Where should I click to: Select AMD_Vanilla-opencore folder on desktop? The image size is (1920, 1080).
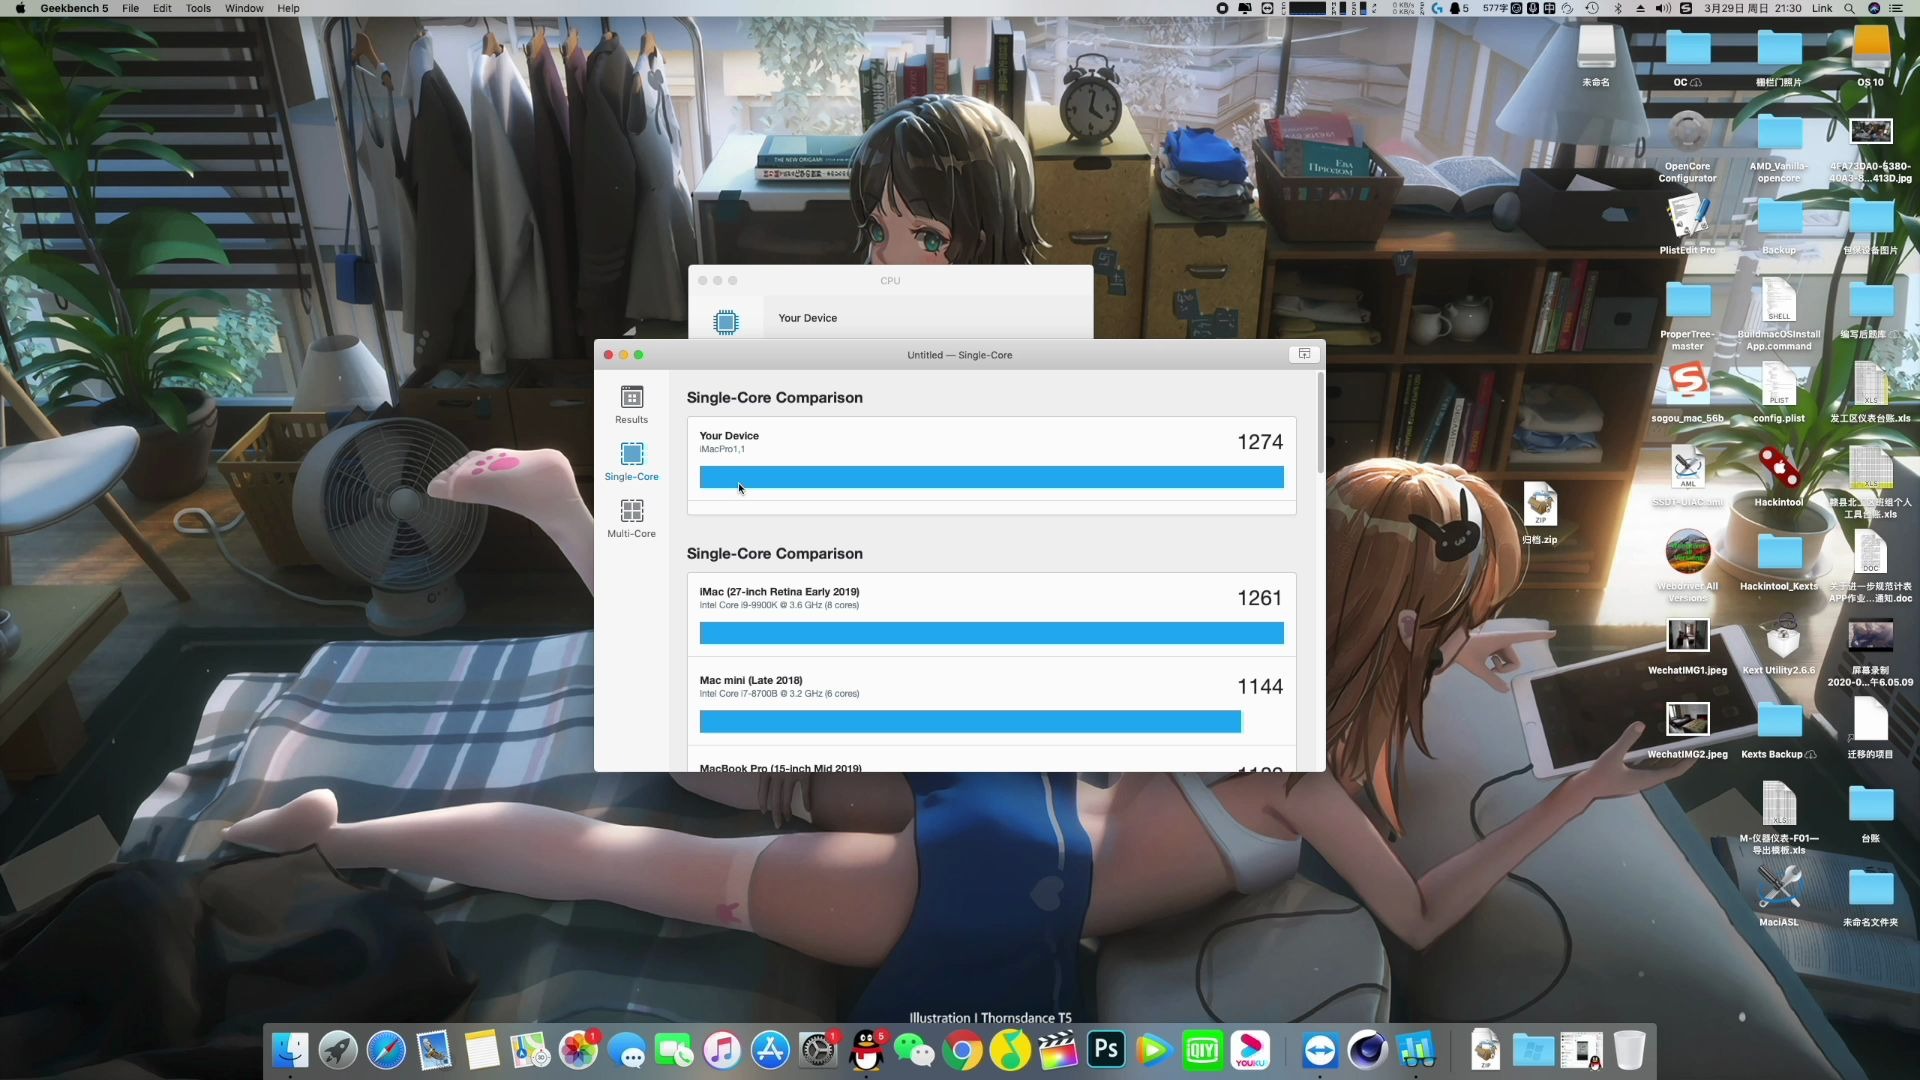tap(1779, 134)
